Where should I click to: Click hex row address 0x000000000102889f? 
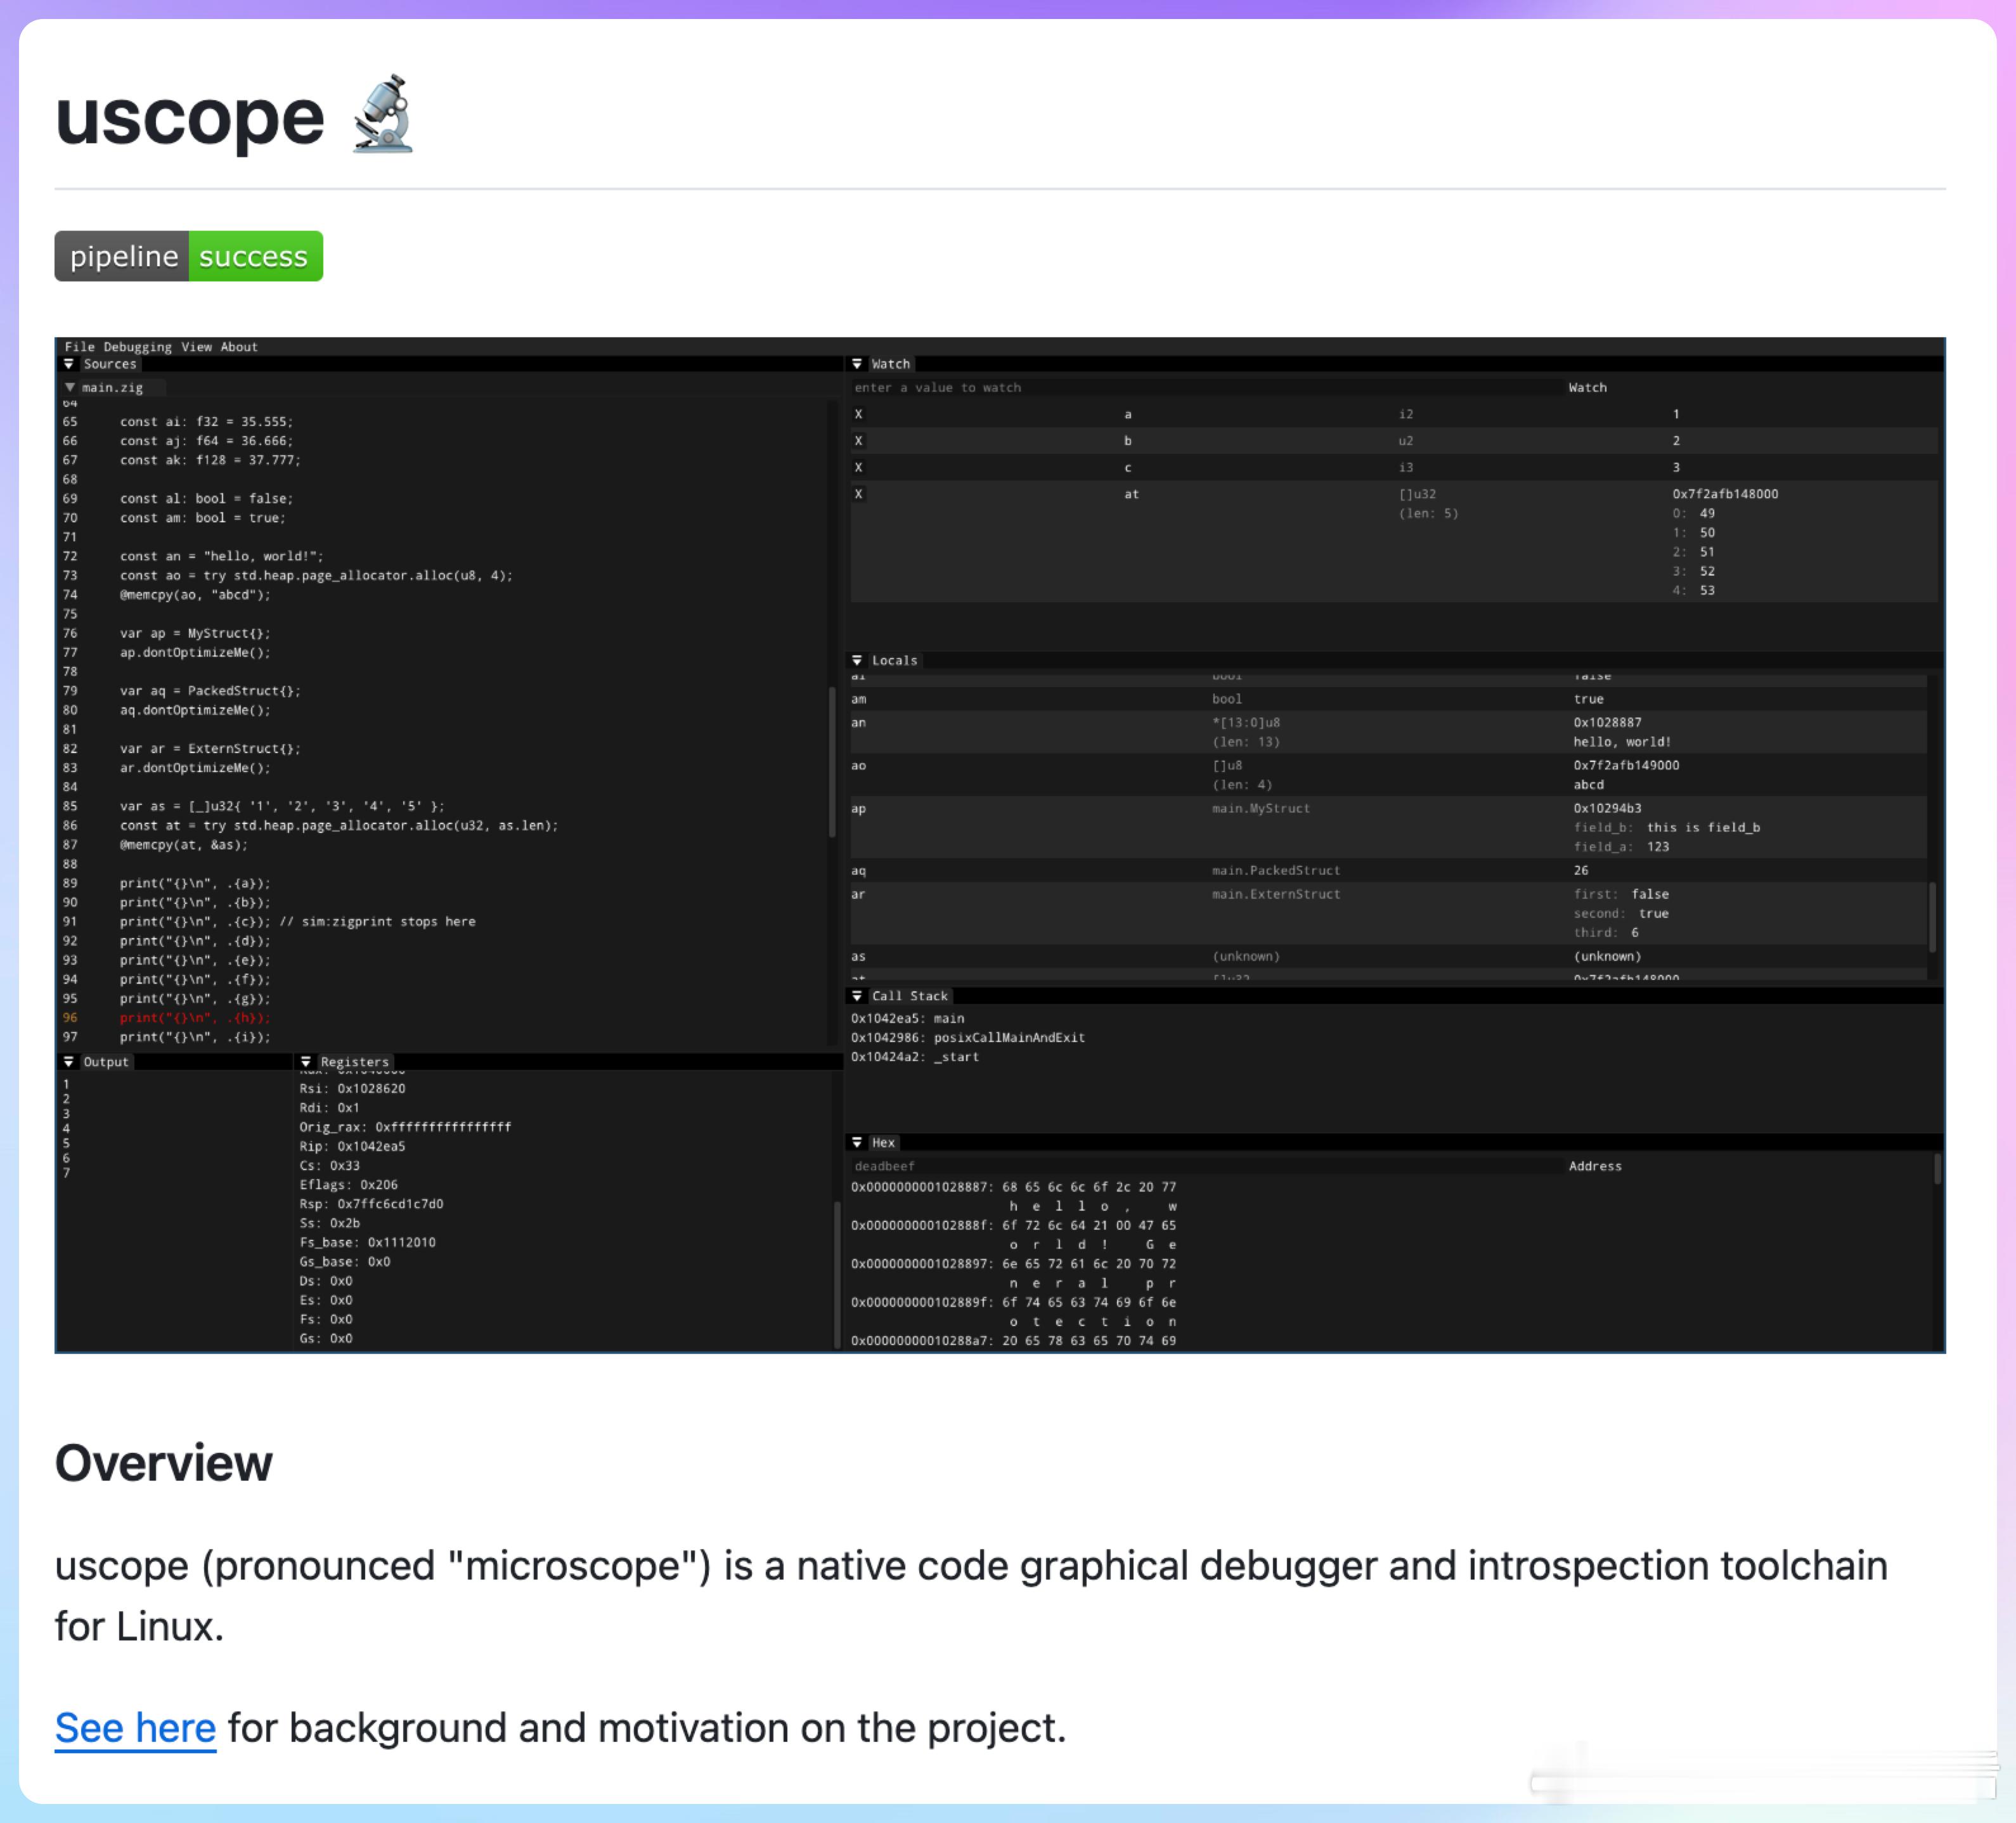[x=922, y=1302]
